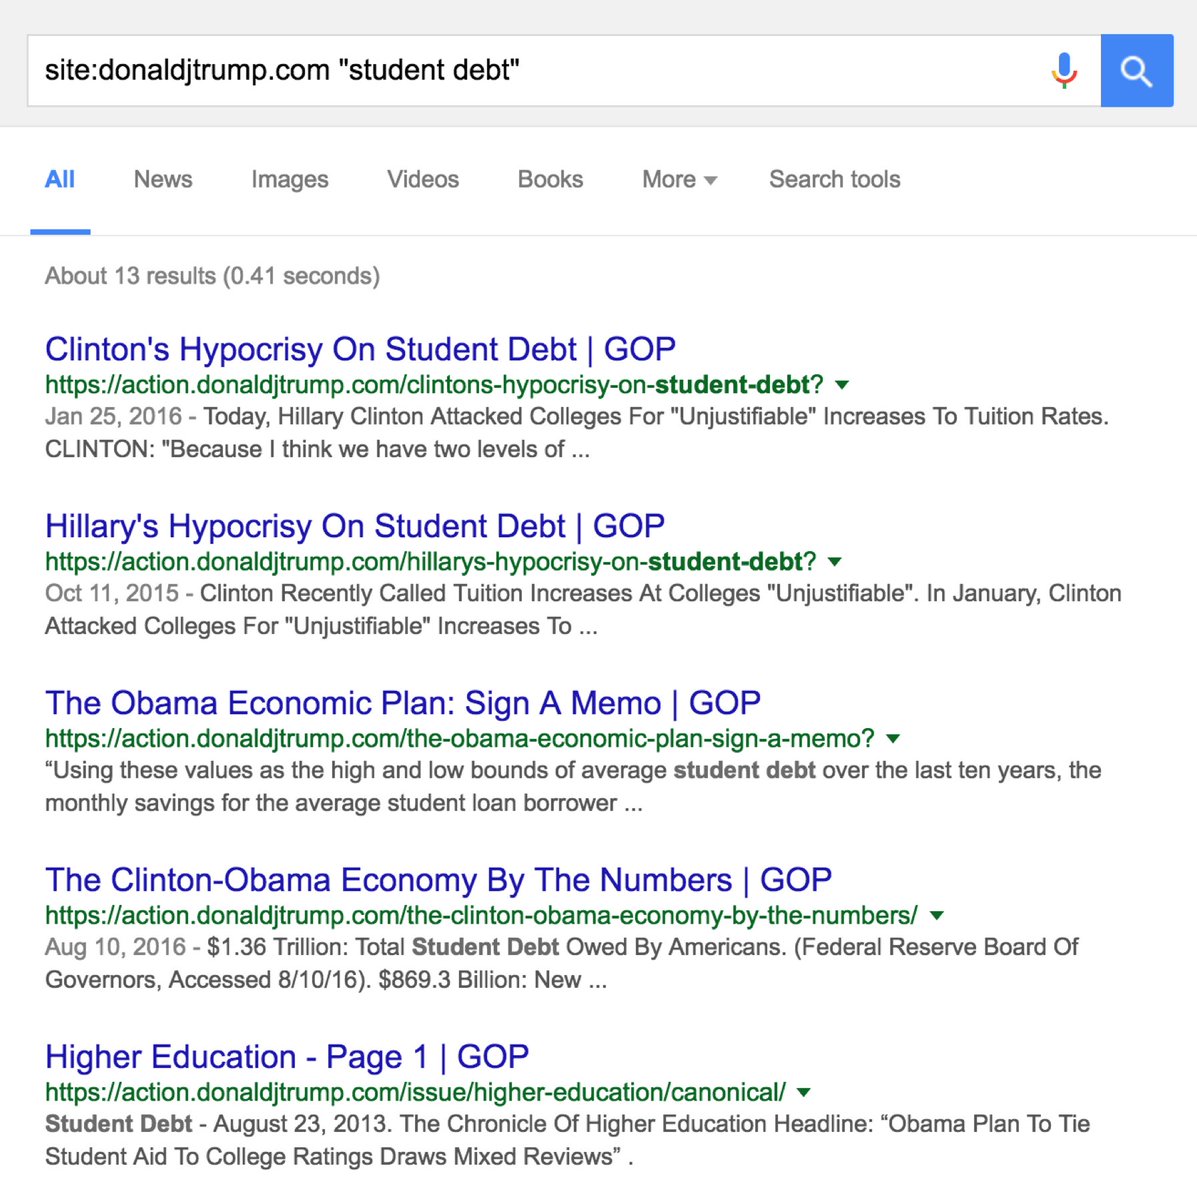This screenshot has width=1197, height=1200.
Task: Open Hillary's Hypocrisy On Student Debt result
Action: [355, 526]
